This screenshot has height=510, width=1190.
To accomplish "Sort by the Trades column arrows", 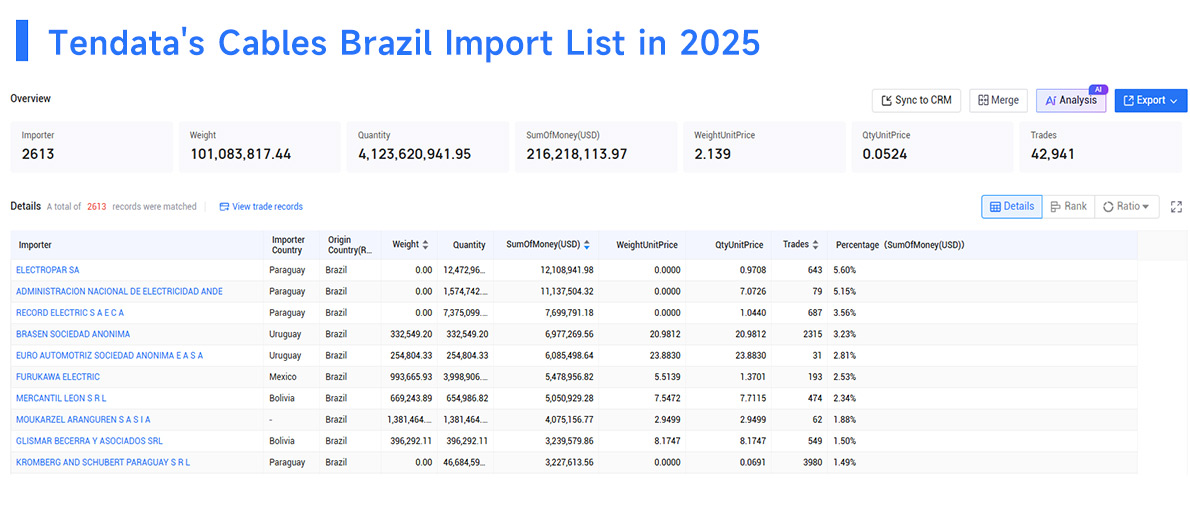I will (815, 245).
